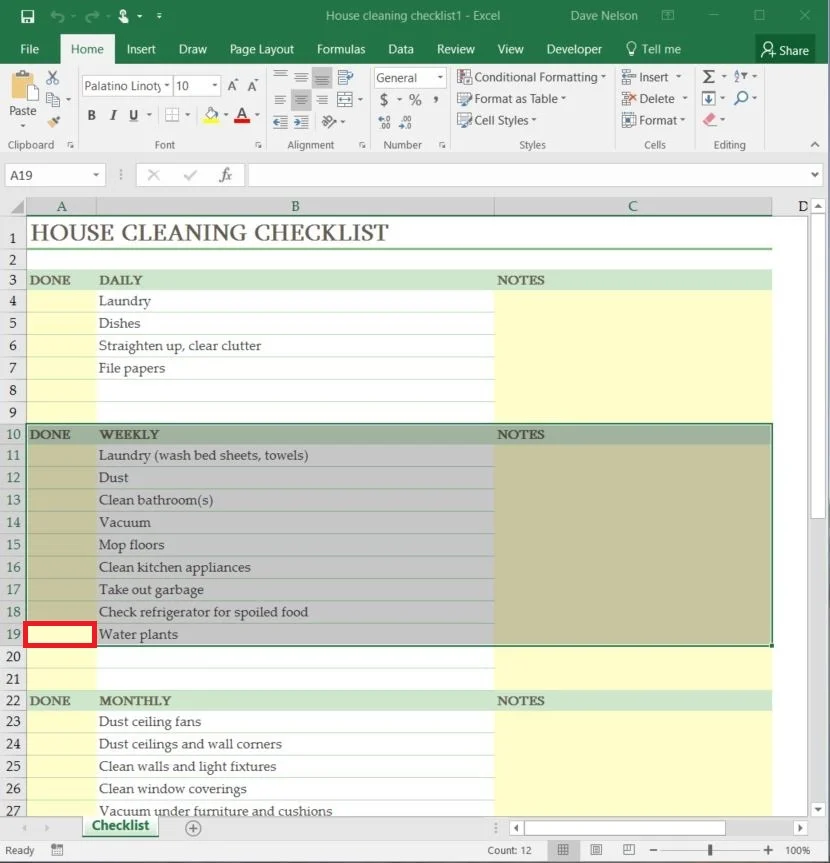The height and width of the screenshot is (863, 830).
Task: Click the Orientation text angle icon
Action: (329, 122)
